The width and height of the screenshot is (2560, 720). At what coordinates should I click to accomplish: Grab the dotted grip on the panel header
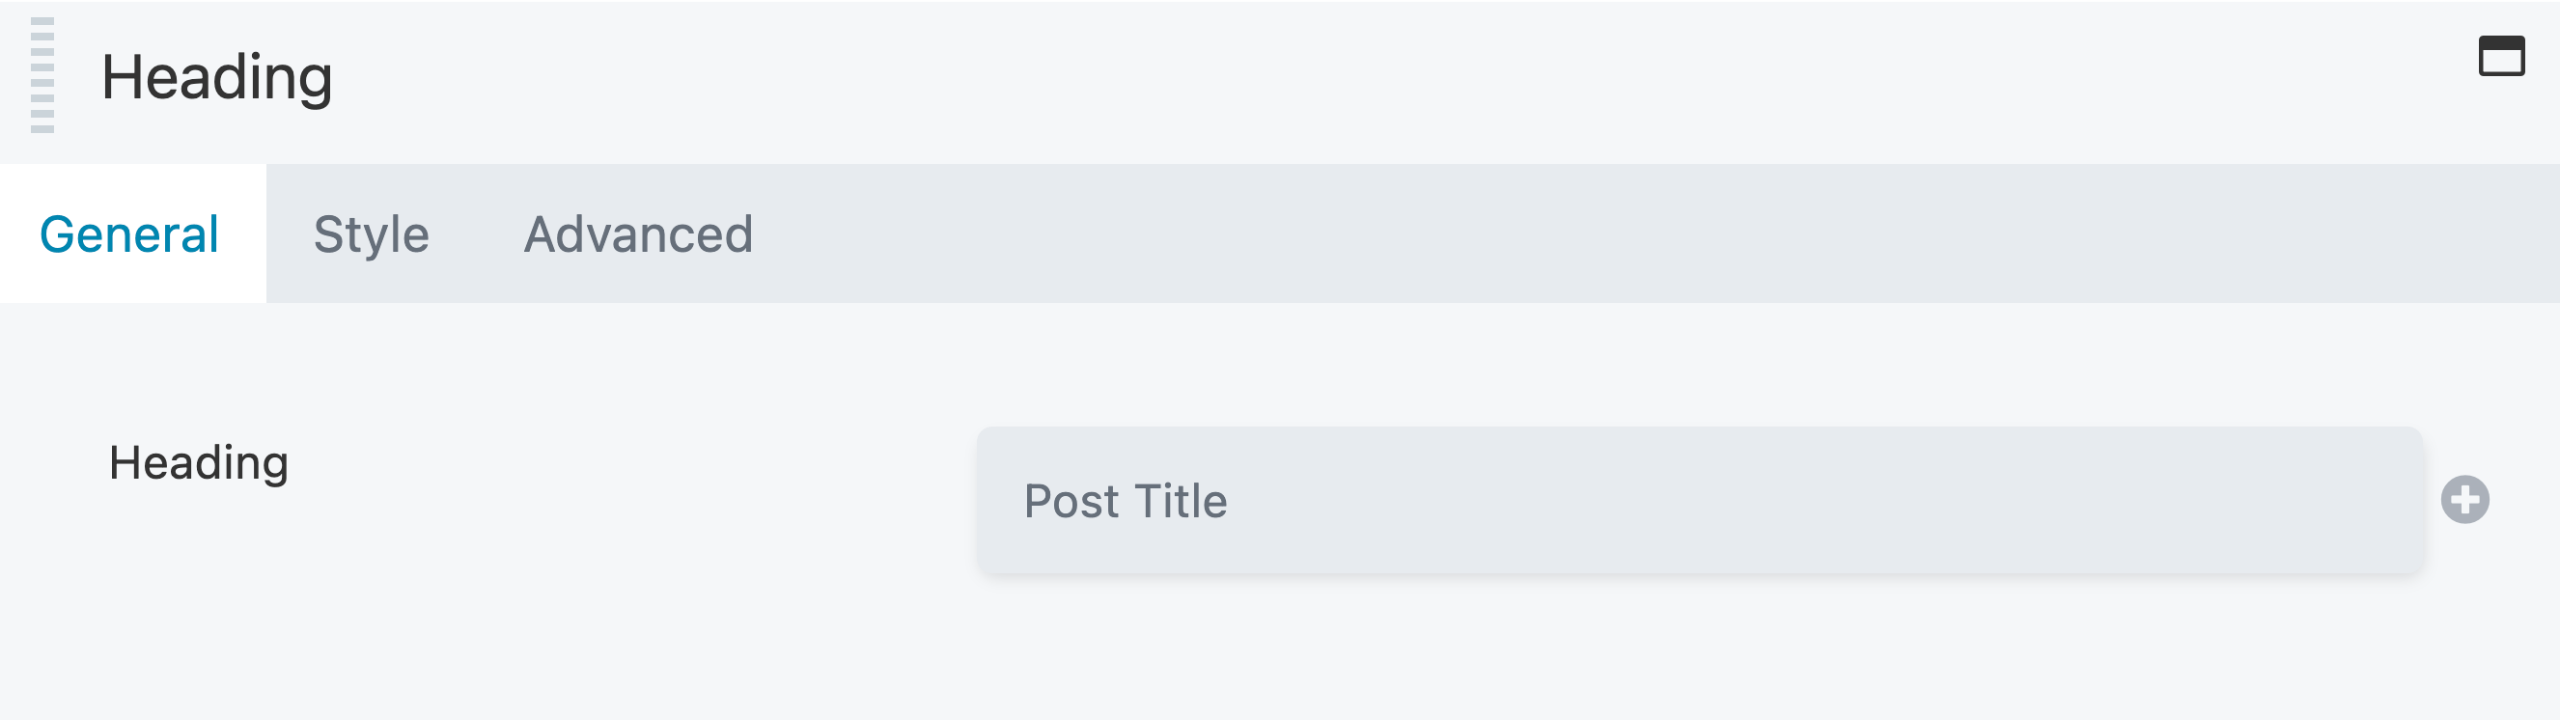42,76
